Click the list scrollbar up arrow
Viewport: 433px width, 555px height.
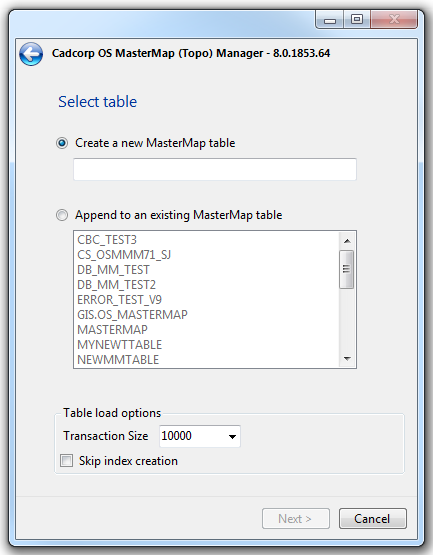(x=347, y=241)
